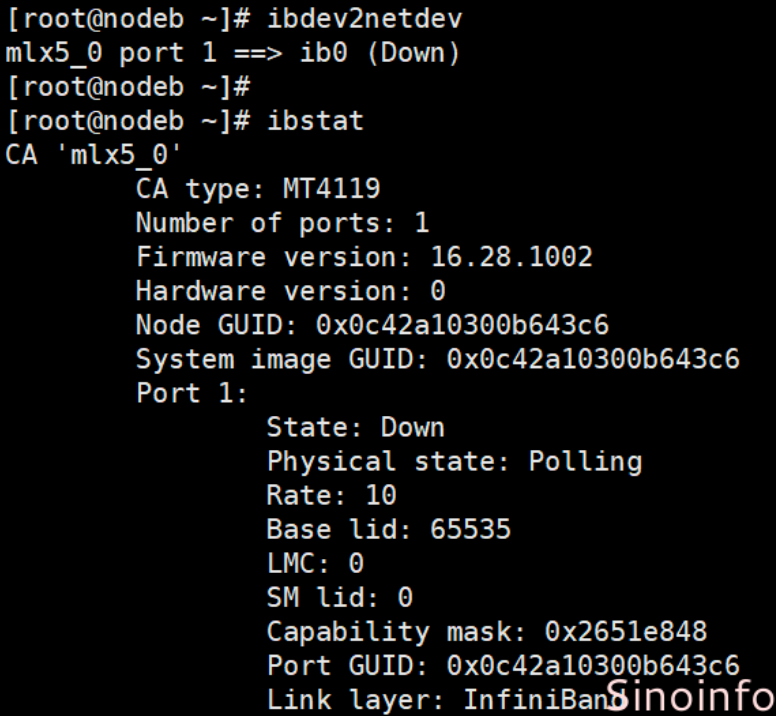Viewport: 776px width, 716px height.
Task: Click the CA type MT4119 value
Action: click(331, 189)
